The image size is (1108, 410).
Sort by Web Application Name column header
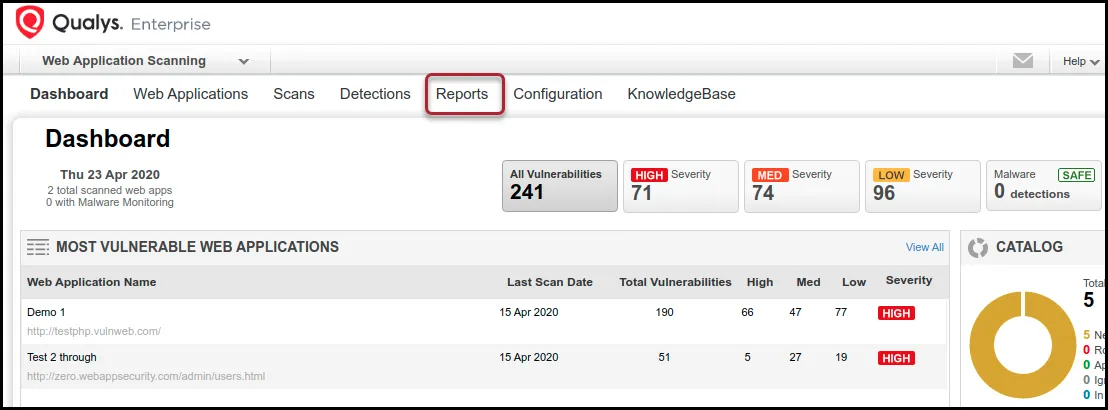tap(92, 282)
